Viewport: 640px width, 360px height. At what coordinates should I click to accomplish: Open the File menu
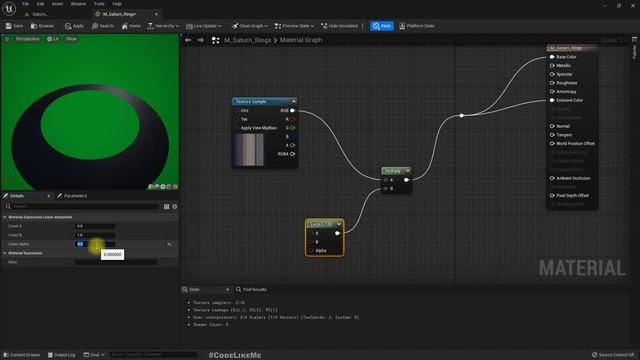(x=25, y=4)
